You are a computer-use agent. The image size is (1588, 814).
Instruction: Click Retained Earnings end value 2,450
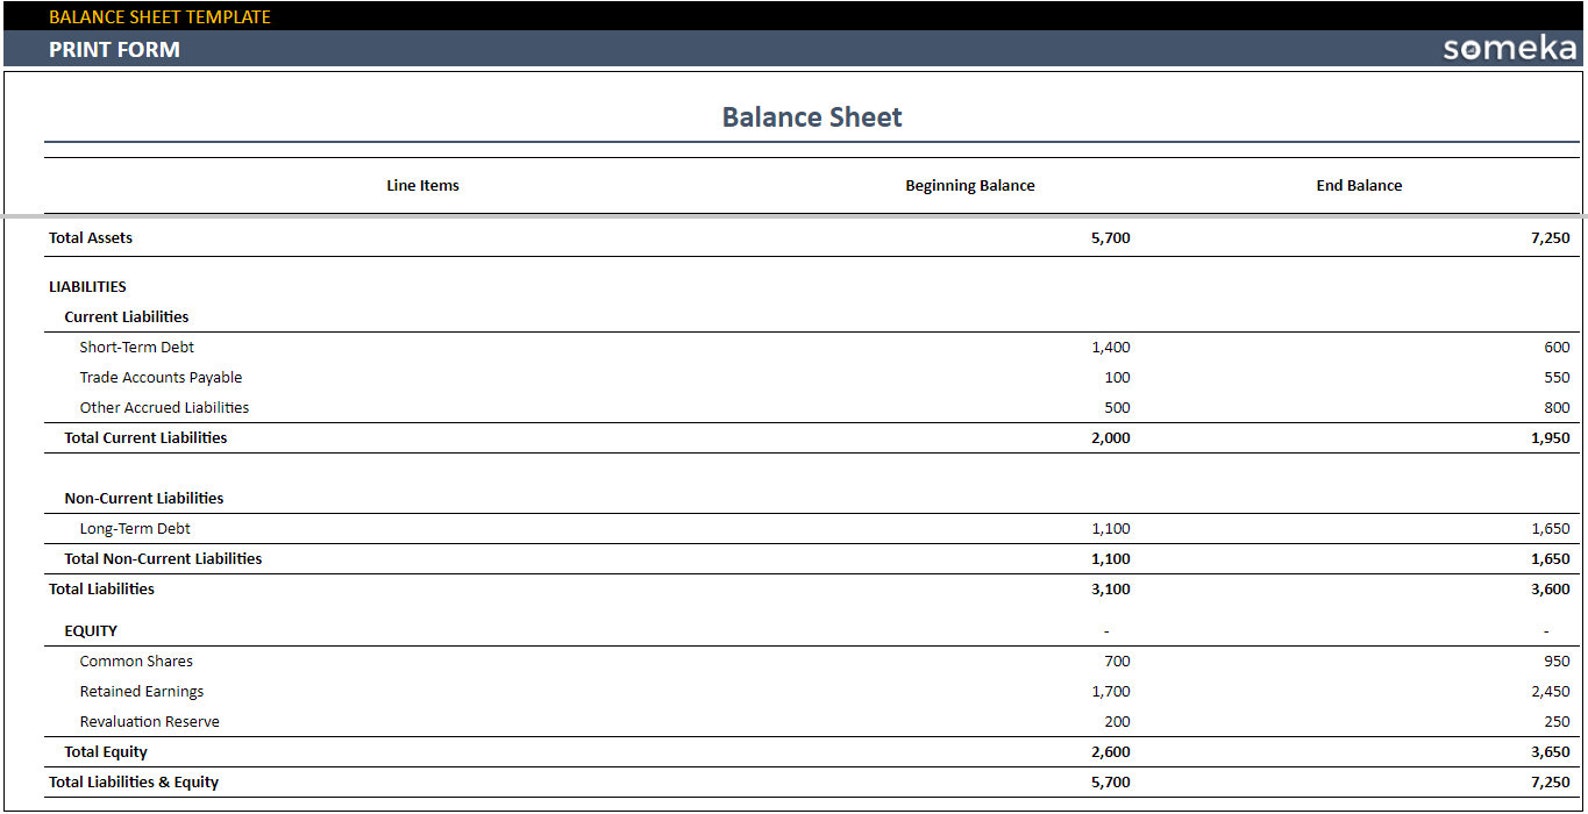1550,692
